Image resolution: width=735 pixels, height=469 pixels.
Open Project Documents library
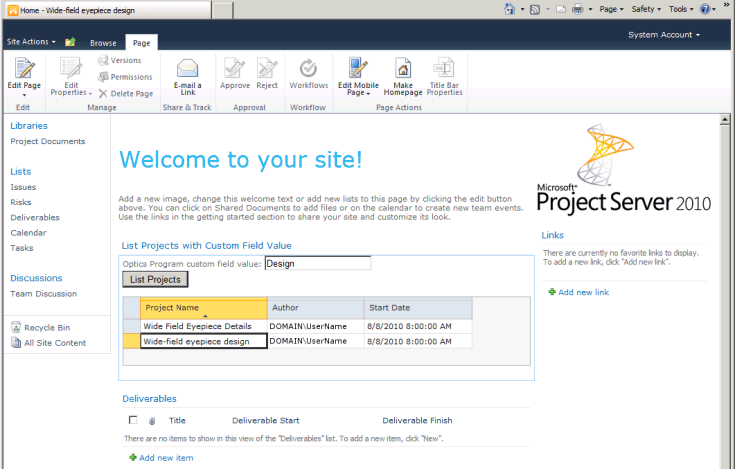pyautogui.click(x=48, y=141)
